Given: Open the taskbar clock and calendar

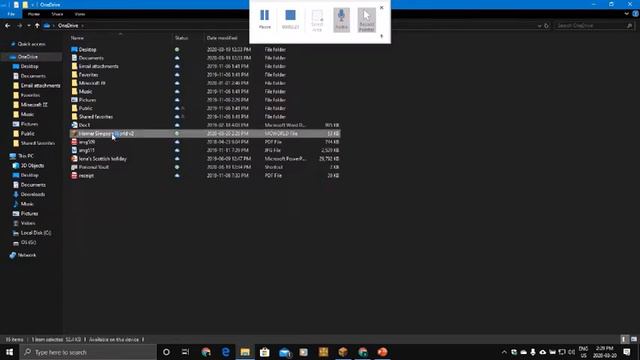Looking at the screenshot, I should click(x=604, y=352).
